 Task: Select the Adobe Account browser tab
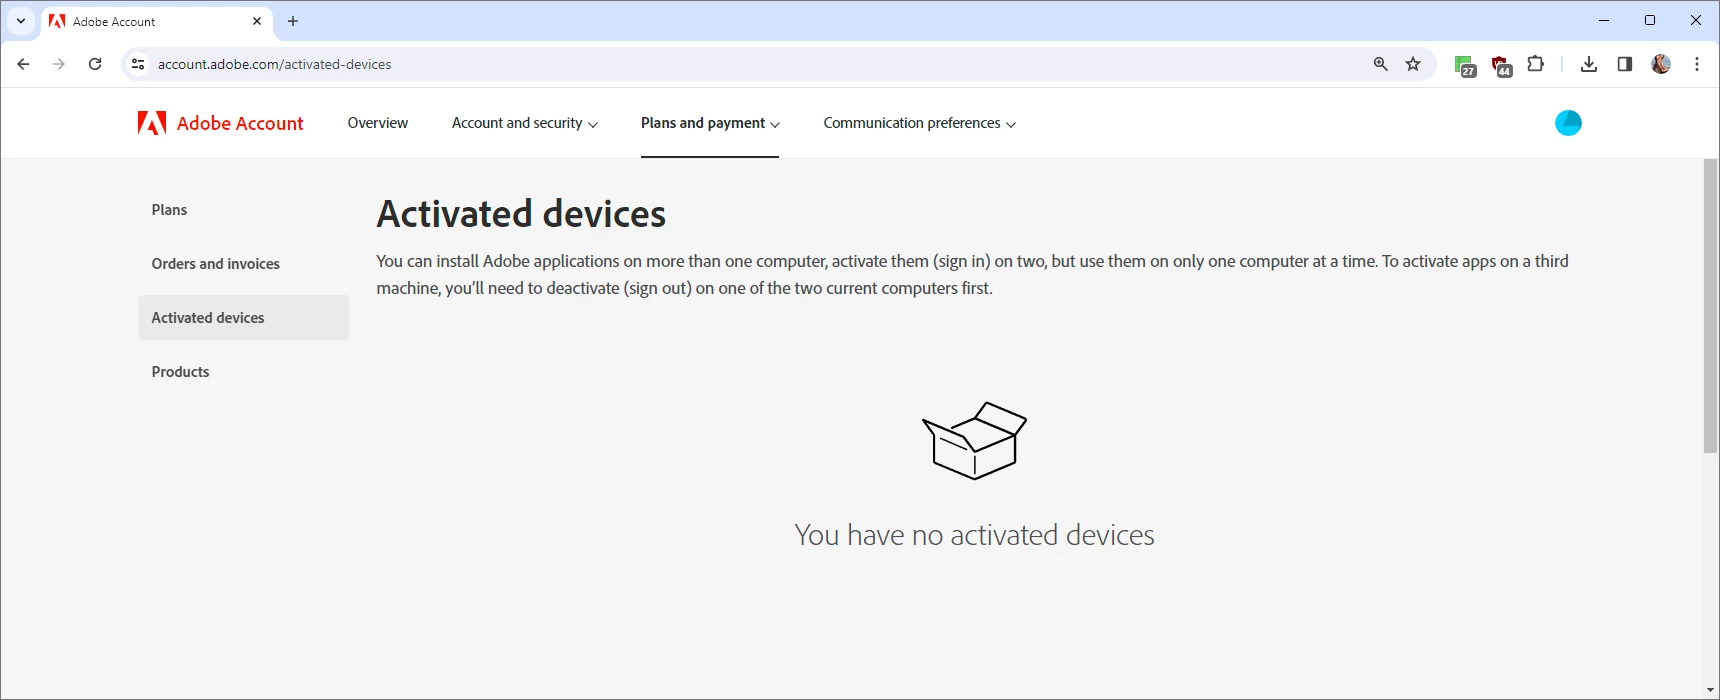point(157,21)
